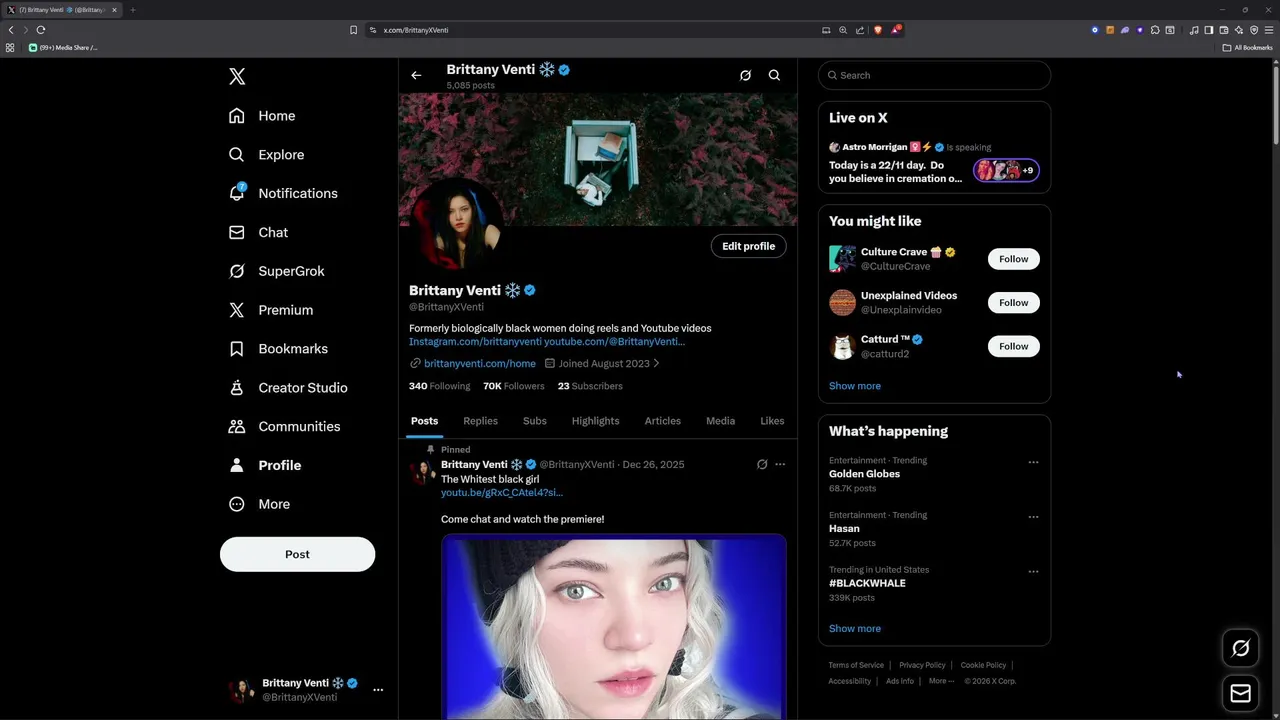Switch to the Articles tab

tap(662, 421)
